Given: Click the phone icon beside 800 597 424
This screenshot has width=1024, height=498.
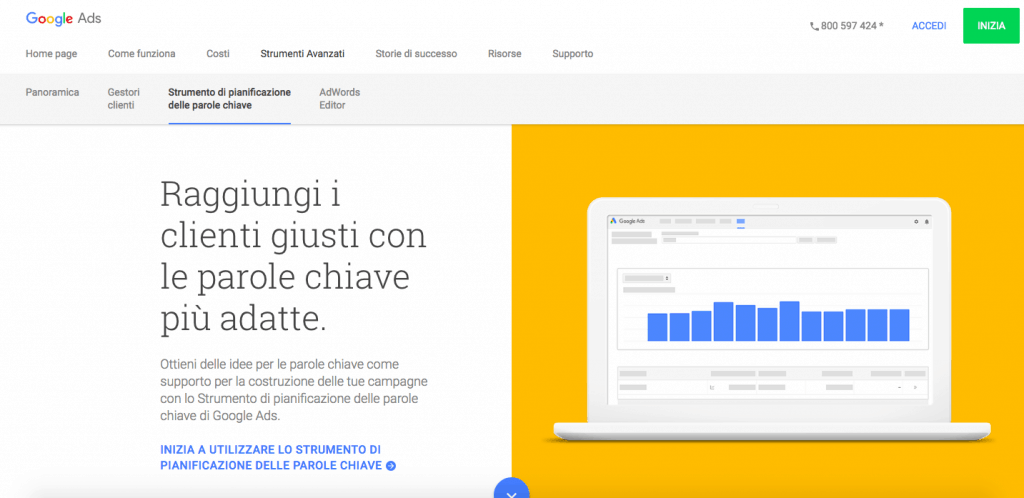Looking at the screenshot, I should 814,27.
